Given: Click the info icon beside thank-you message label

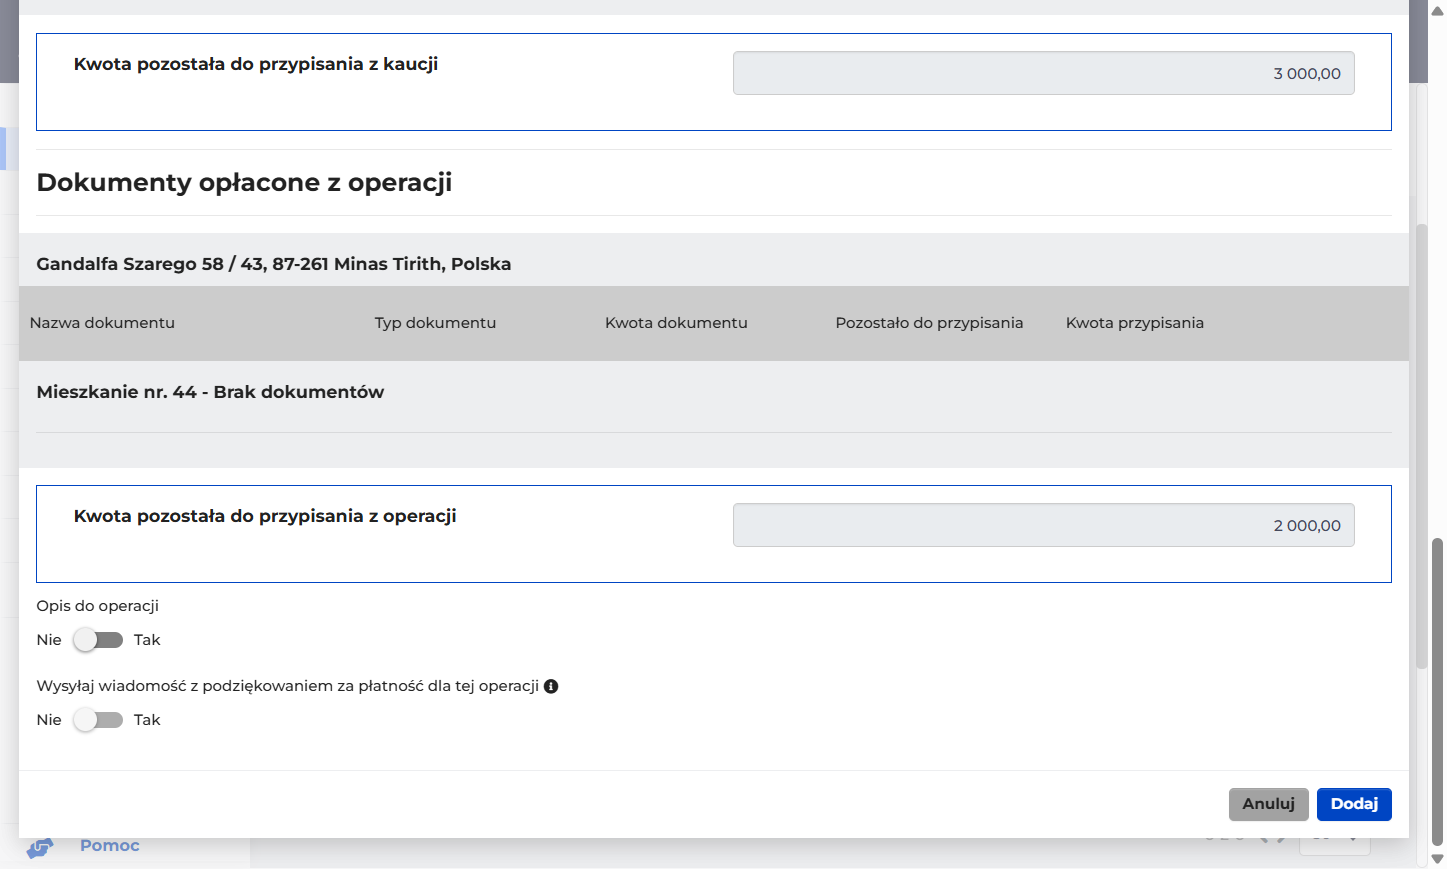Looking at the screenshot, I should (x=551, y=686).
